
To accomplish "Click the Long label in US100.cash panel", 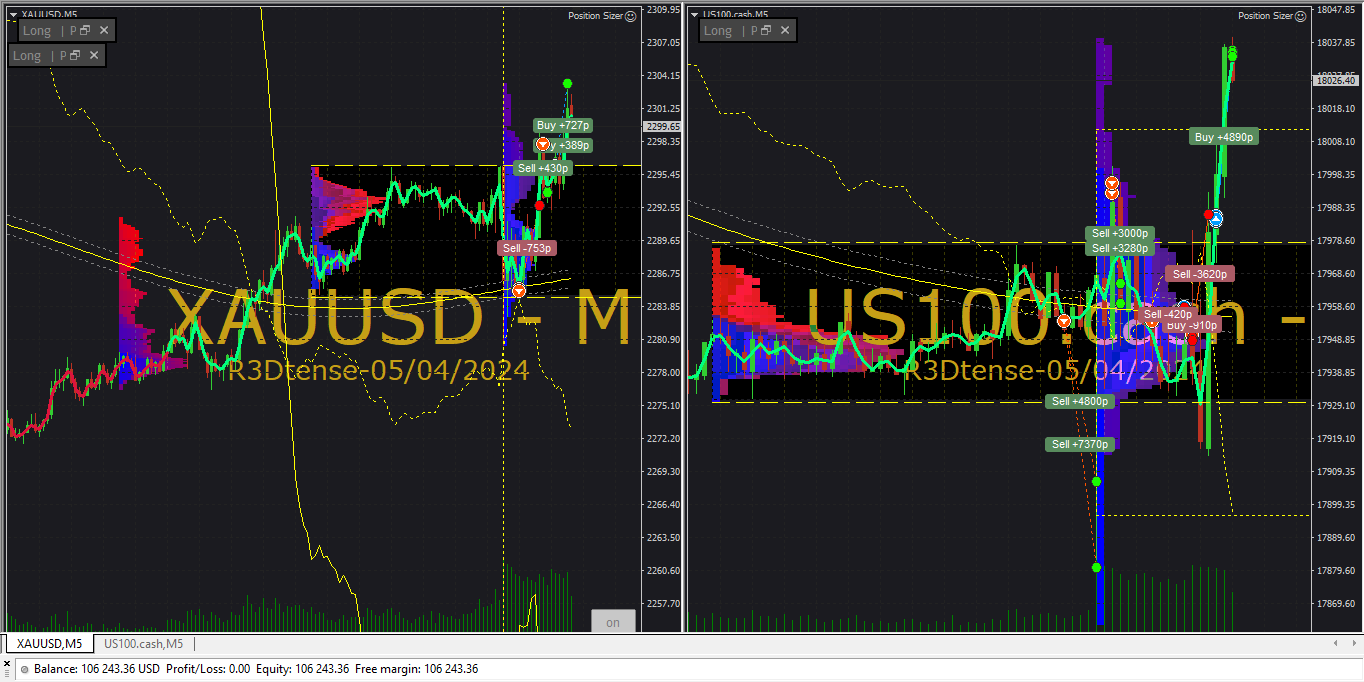I will 718,31.
